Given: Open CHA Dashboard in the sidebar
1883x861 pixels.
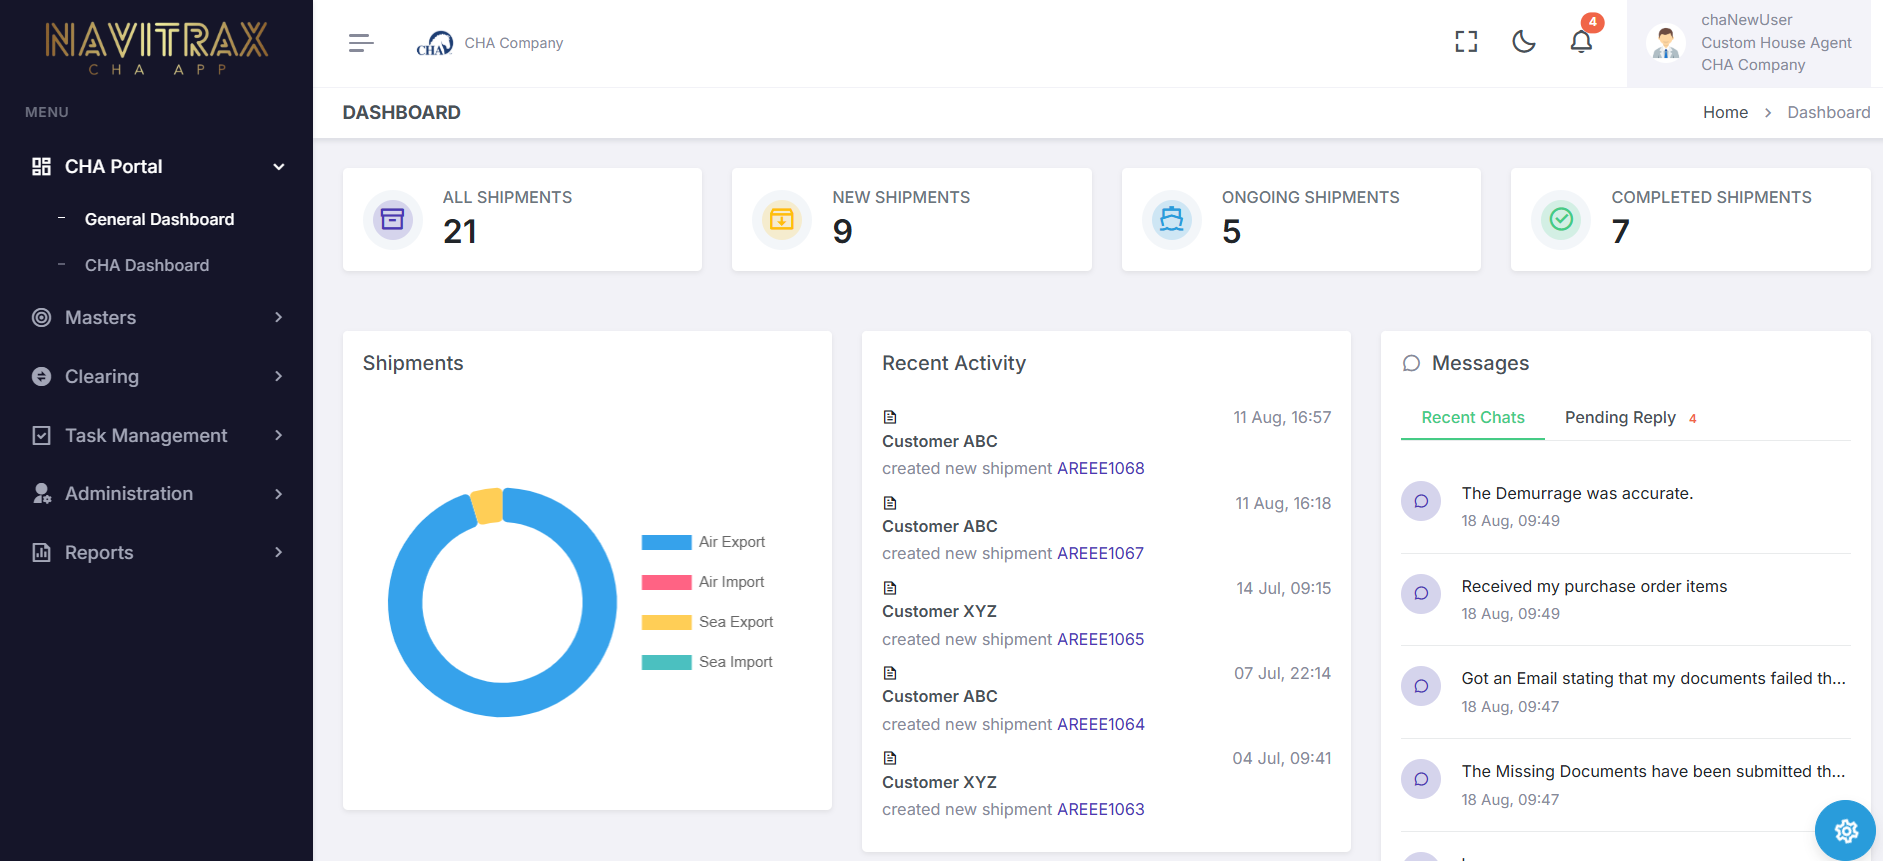Looking at the screenshot, I should 147,265.
